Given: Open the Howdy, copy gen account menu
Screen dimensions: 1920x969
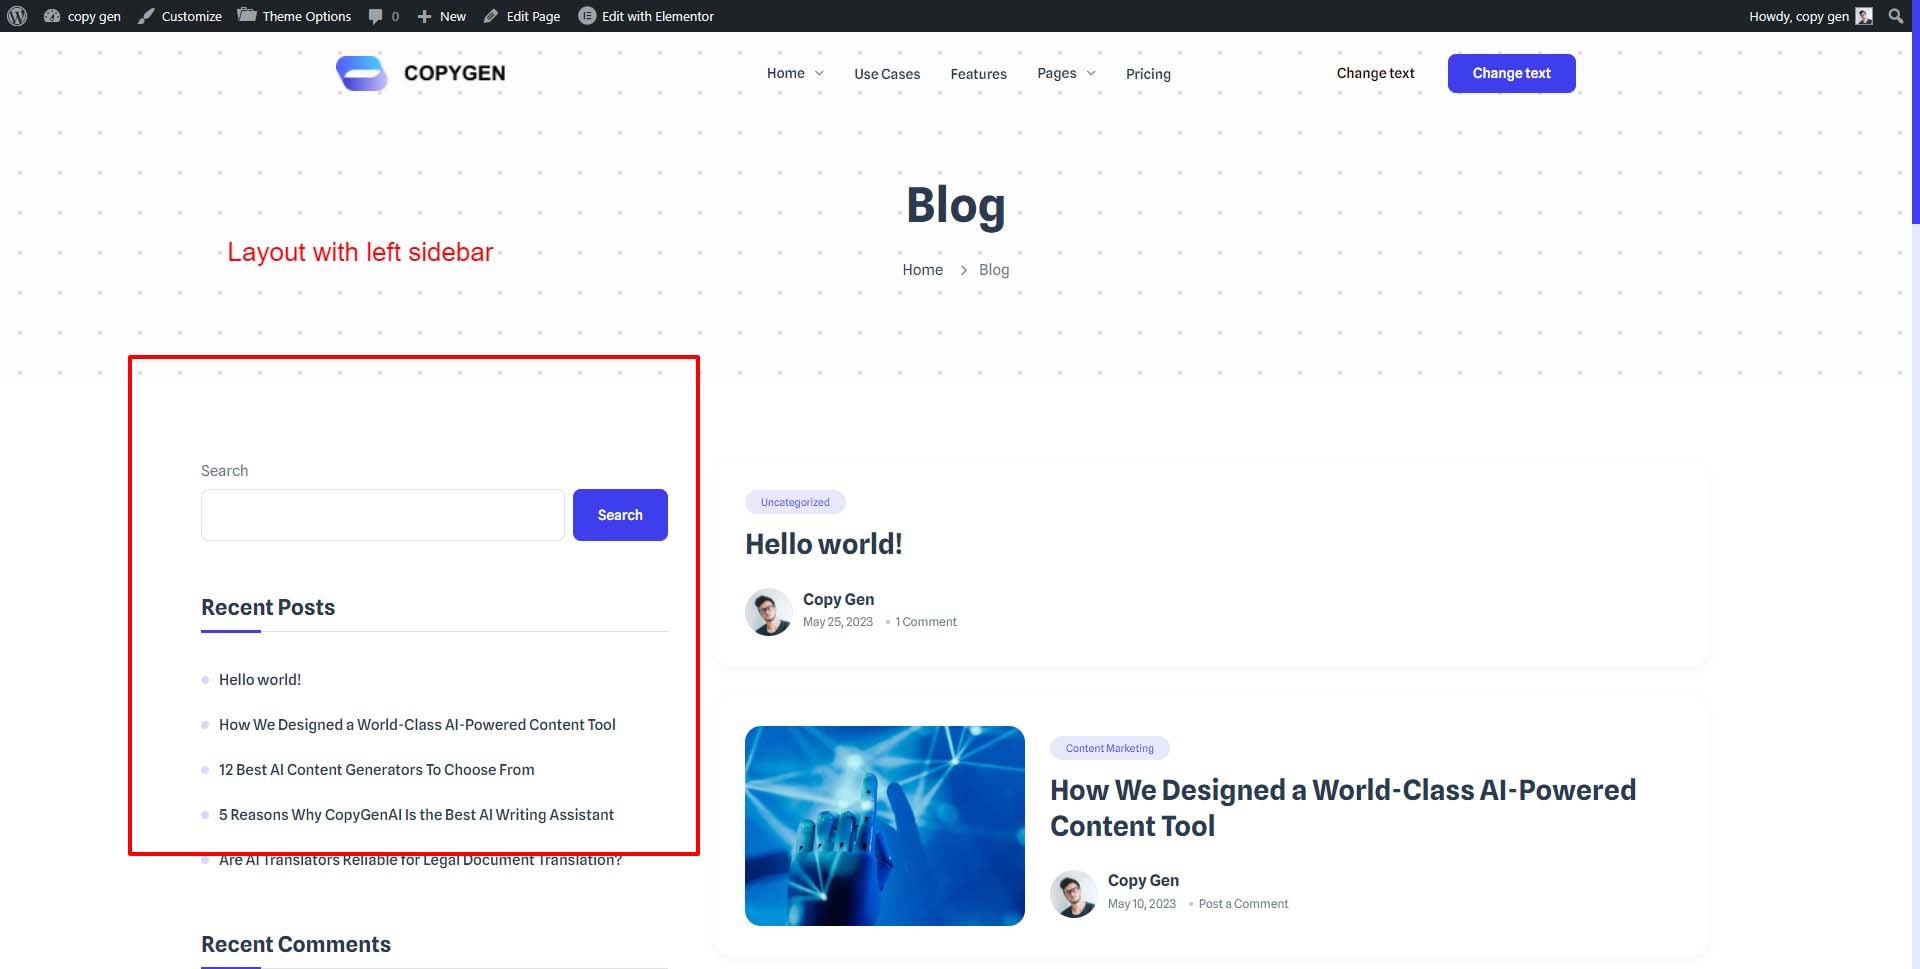Looking at the screenshot, I should (1810, 16).
